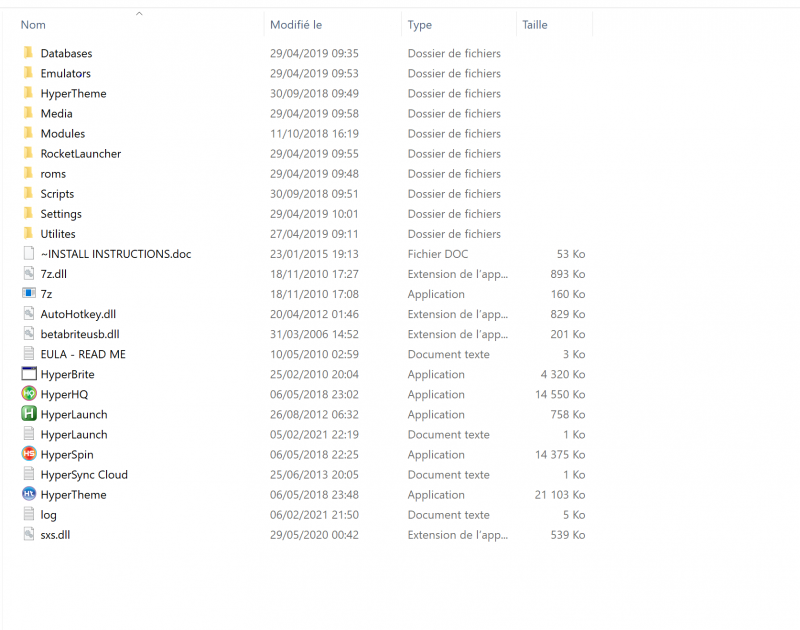Click the DLL icon beside betabriteusb.dll

pyautogui.click(x=29, y=334)
